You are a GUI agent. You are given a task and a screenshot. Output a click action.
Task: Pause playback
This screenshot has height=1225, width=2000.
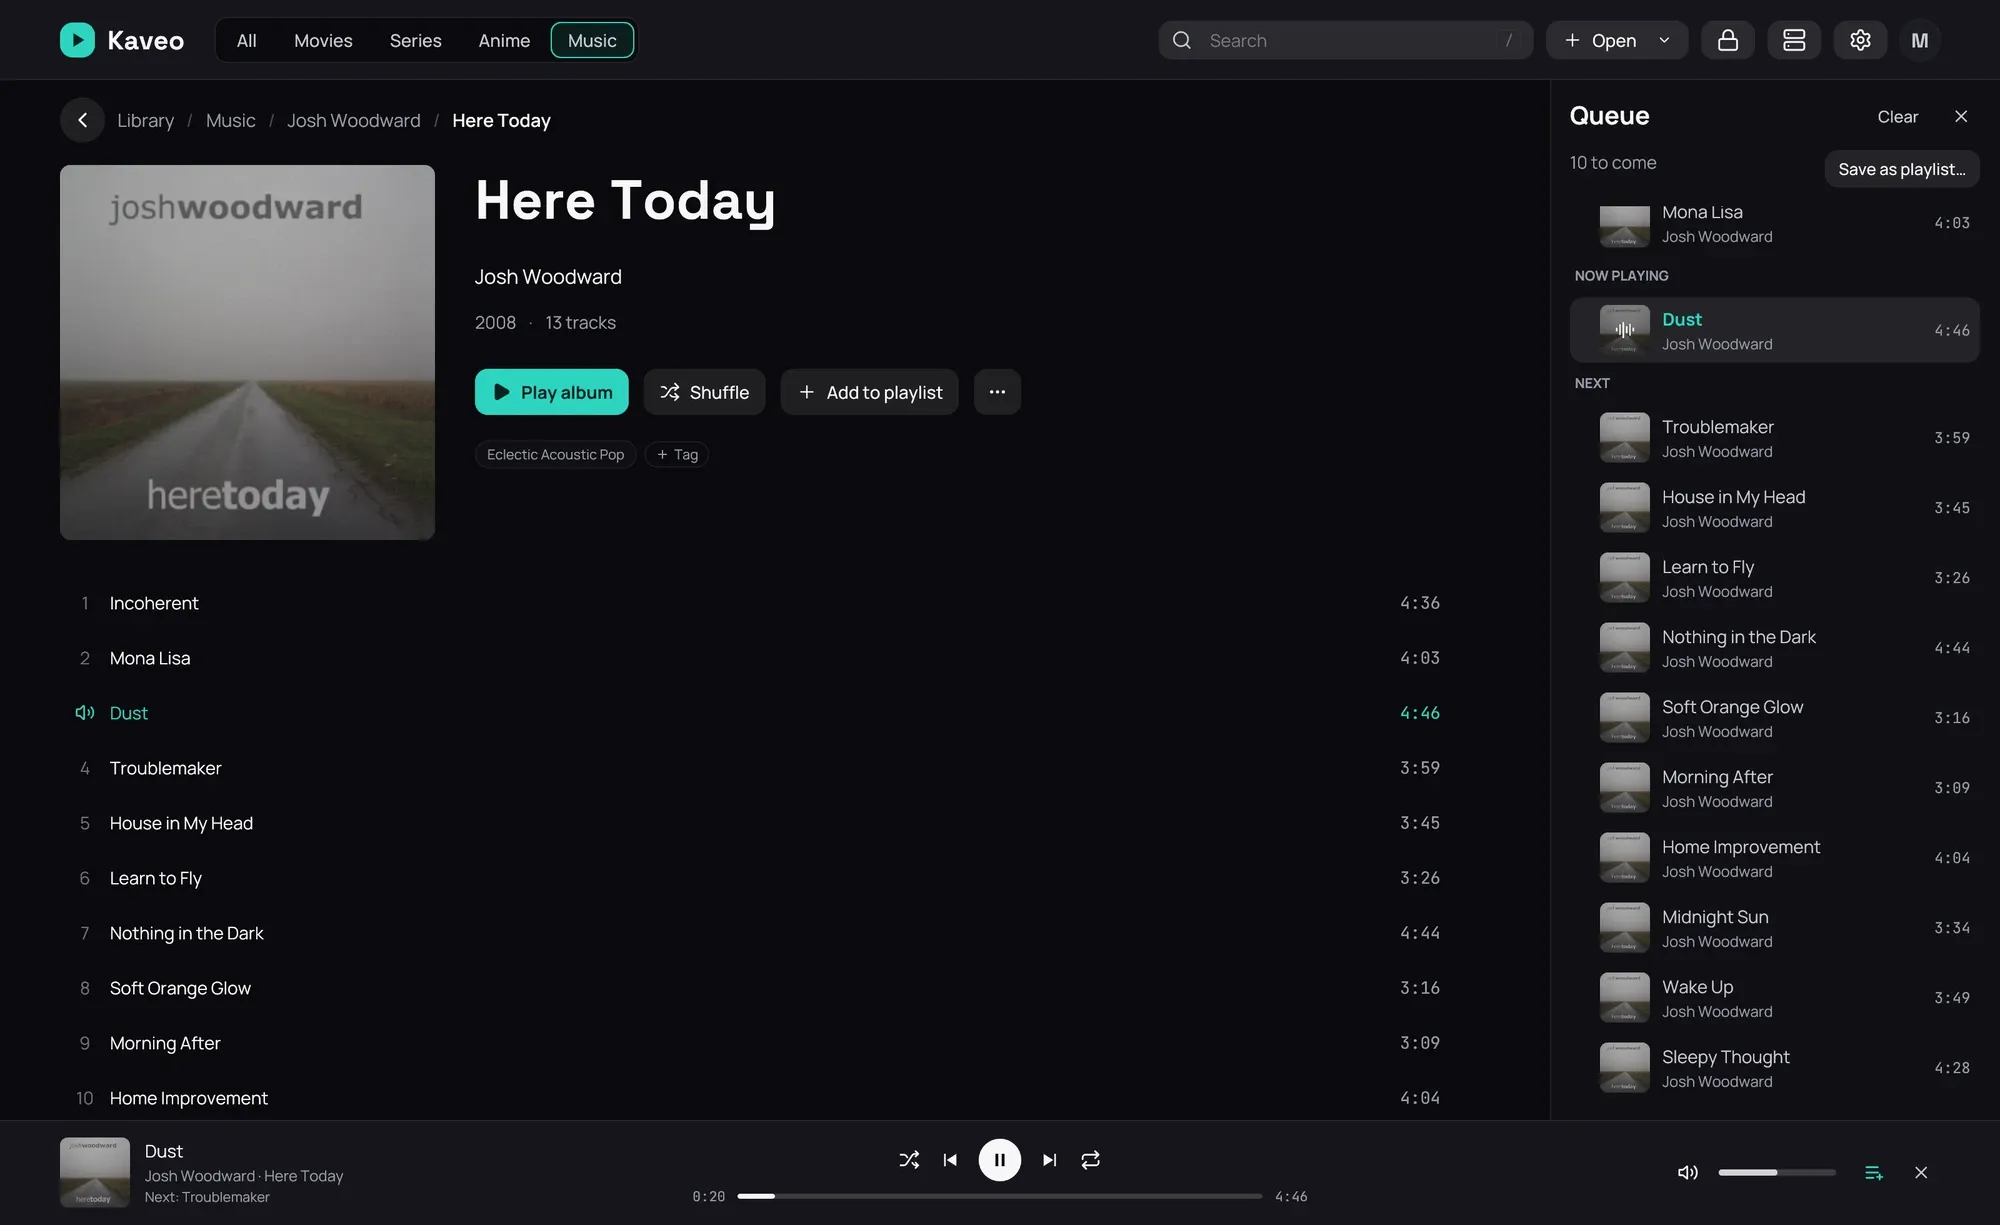pyautogui.click(x=999, y=1160)
